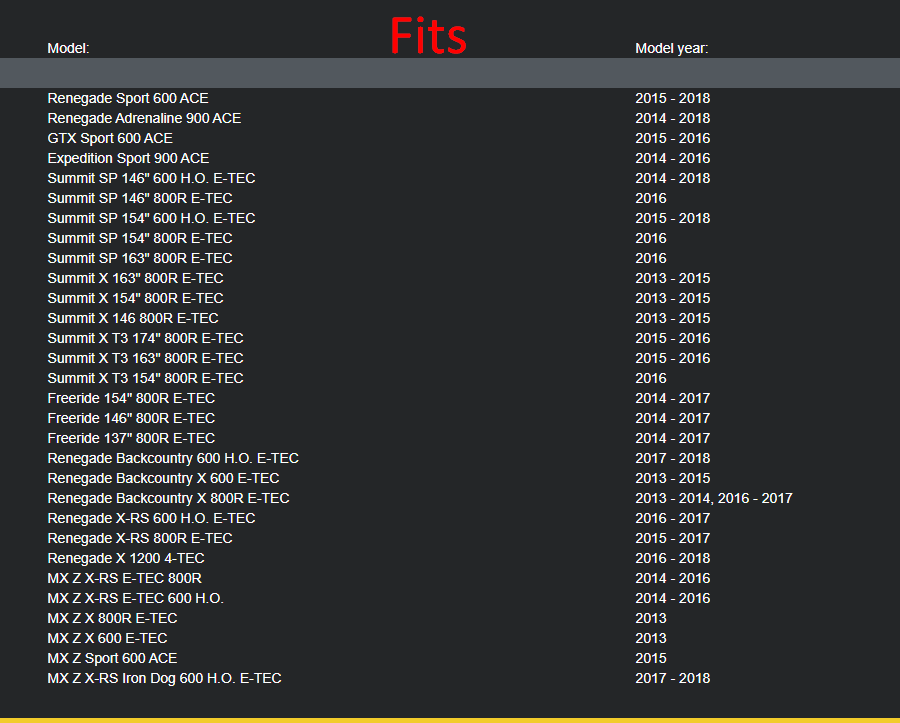Click year 2016 for Summit SP 146" 800R

point(651,199)
